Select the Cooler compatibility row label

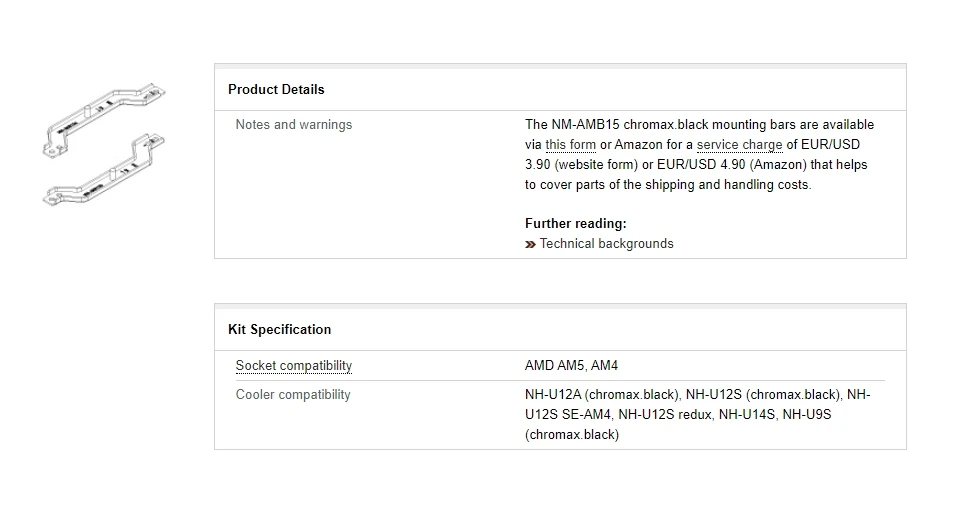pos(293,395)
